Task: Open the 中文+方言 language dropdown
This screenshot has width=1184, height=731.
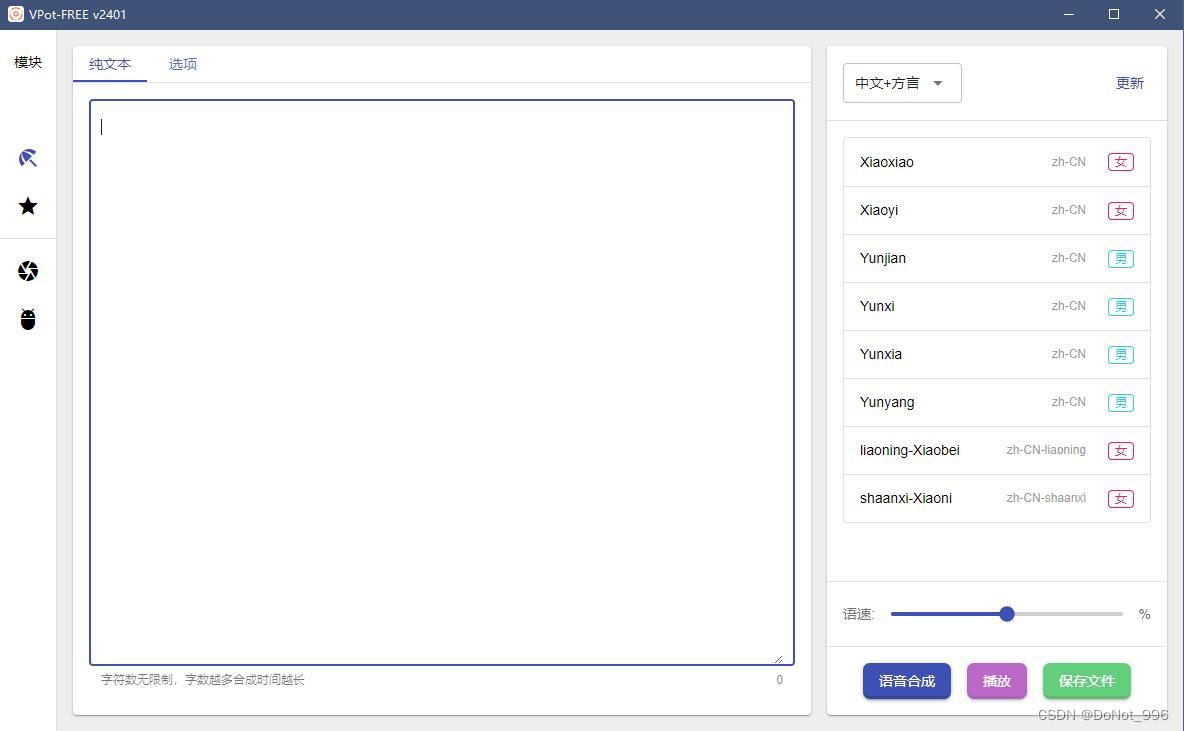Action: pos(902,83)
